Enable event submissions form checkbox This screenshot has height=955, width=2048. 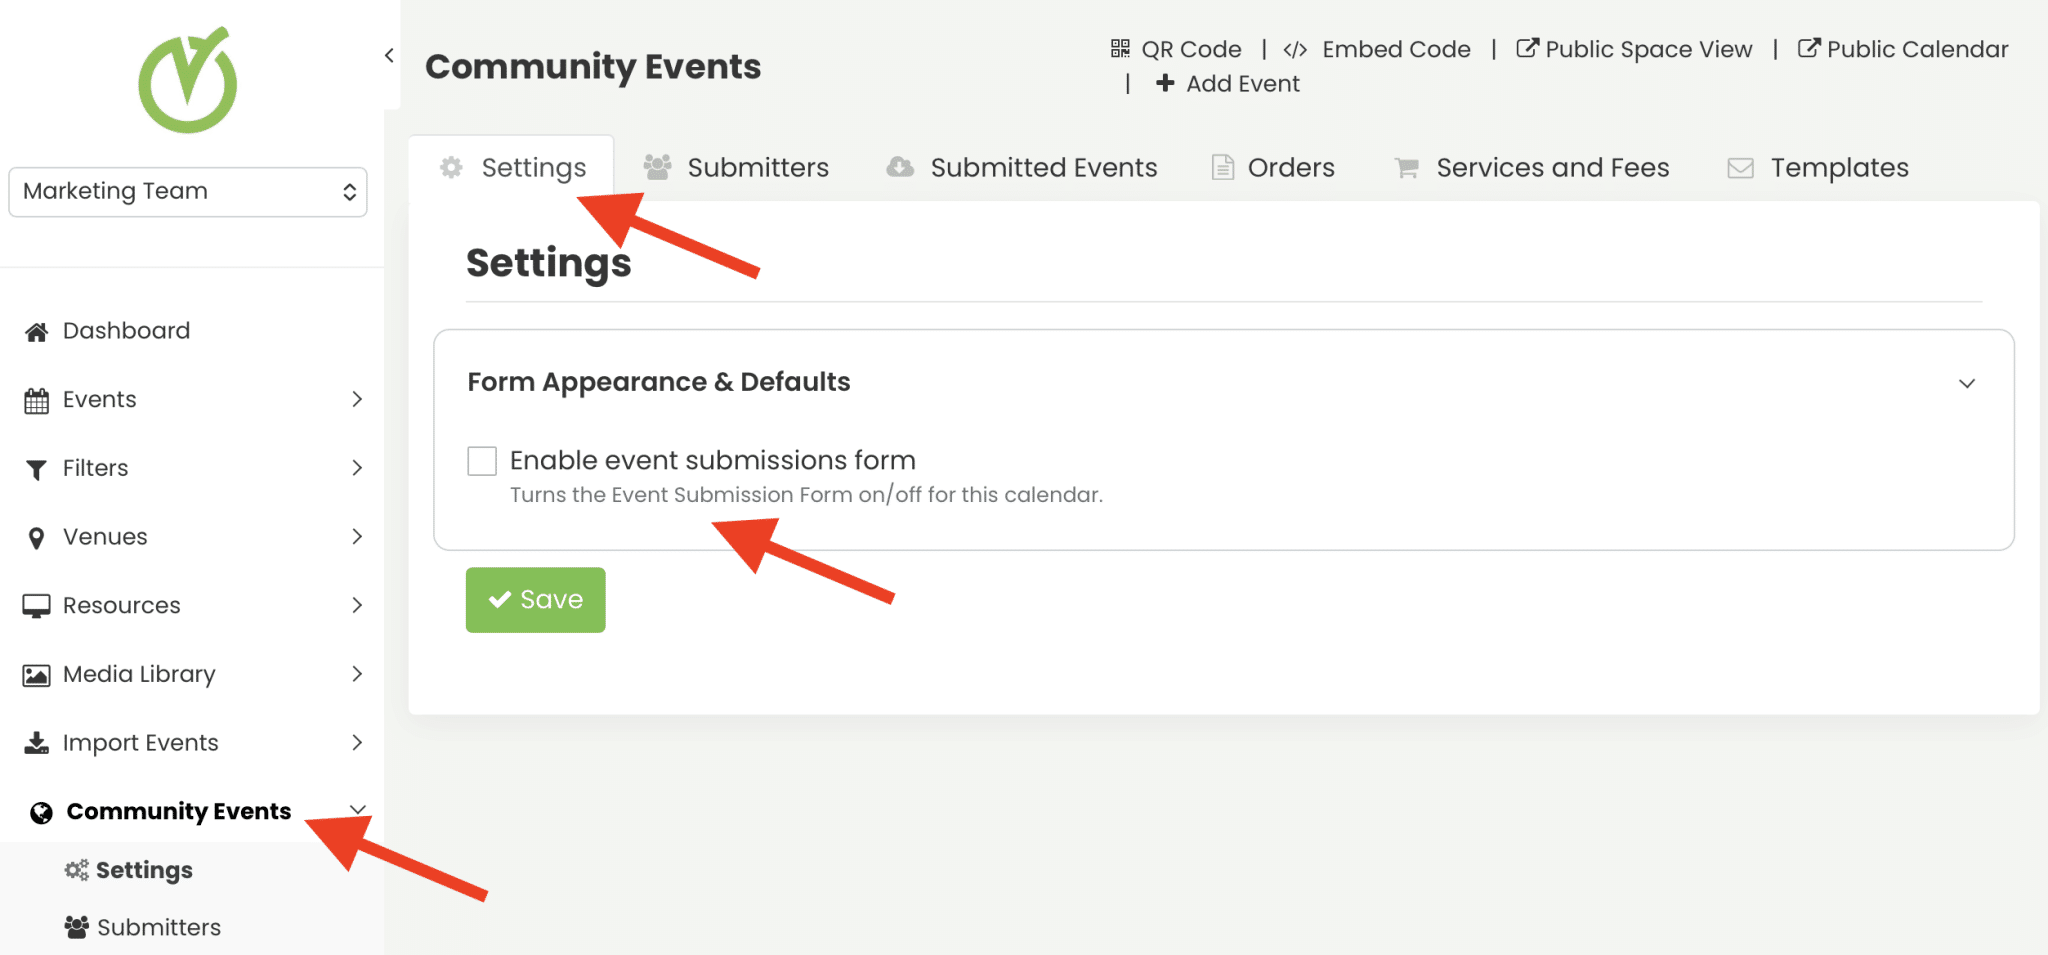pyautogui.click(x=481, y=460)
